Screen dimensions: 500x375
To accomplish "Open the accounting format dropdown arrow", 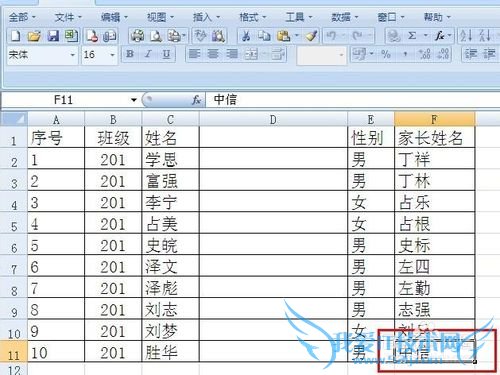I will pyautogui.click(x=371, y=54).
